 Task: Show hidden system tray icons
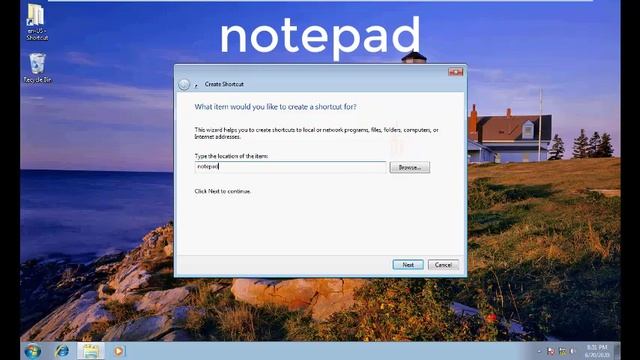click(539, 351)
